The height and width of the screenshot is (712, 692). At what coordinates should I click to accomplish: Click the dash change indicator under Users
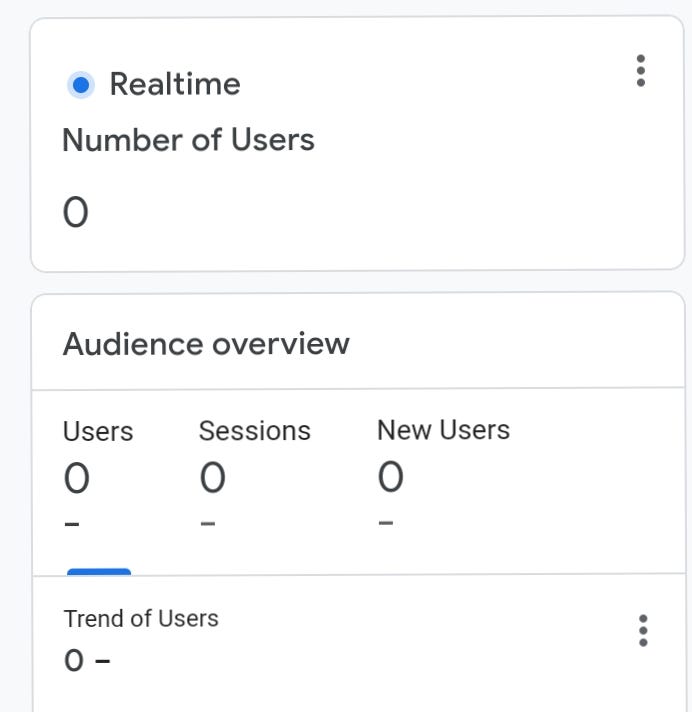click(72, 524)
